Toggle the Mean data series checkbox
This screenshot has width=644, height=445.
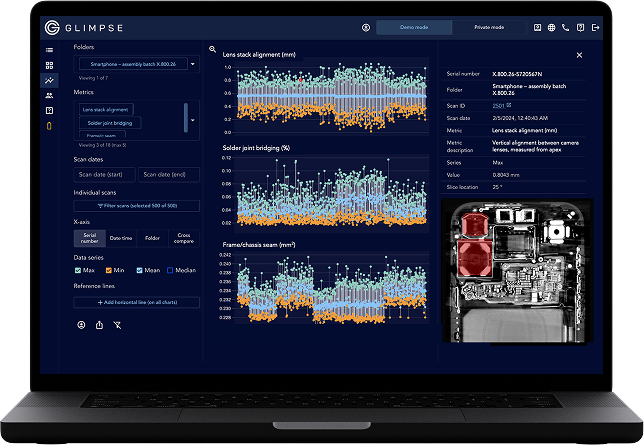pyautogui.click(x=139, y=270)
